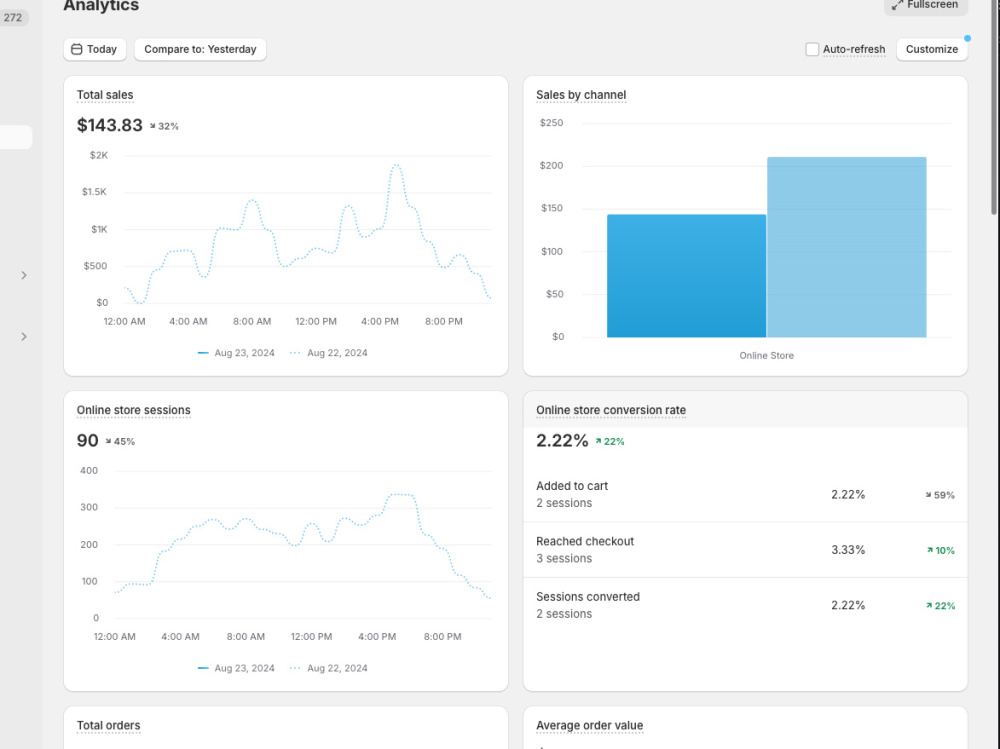Expand the upper sidebar chevron
The image size is (1000, 749).
[x=24, y=275]
